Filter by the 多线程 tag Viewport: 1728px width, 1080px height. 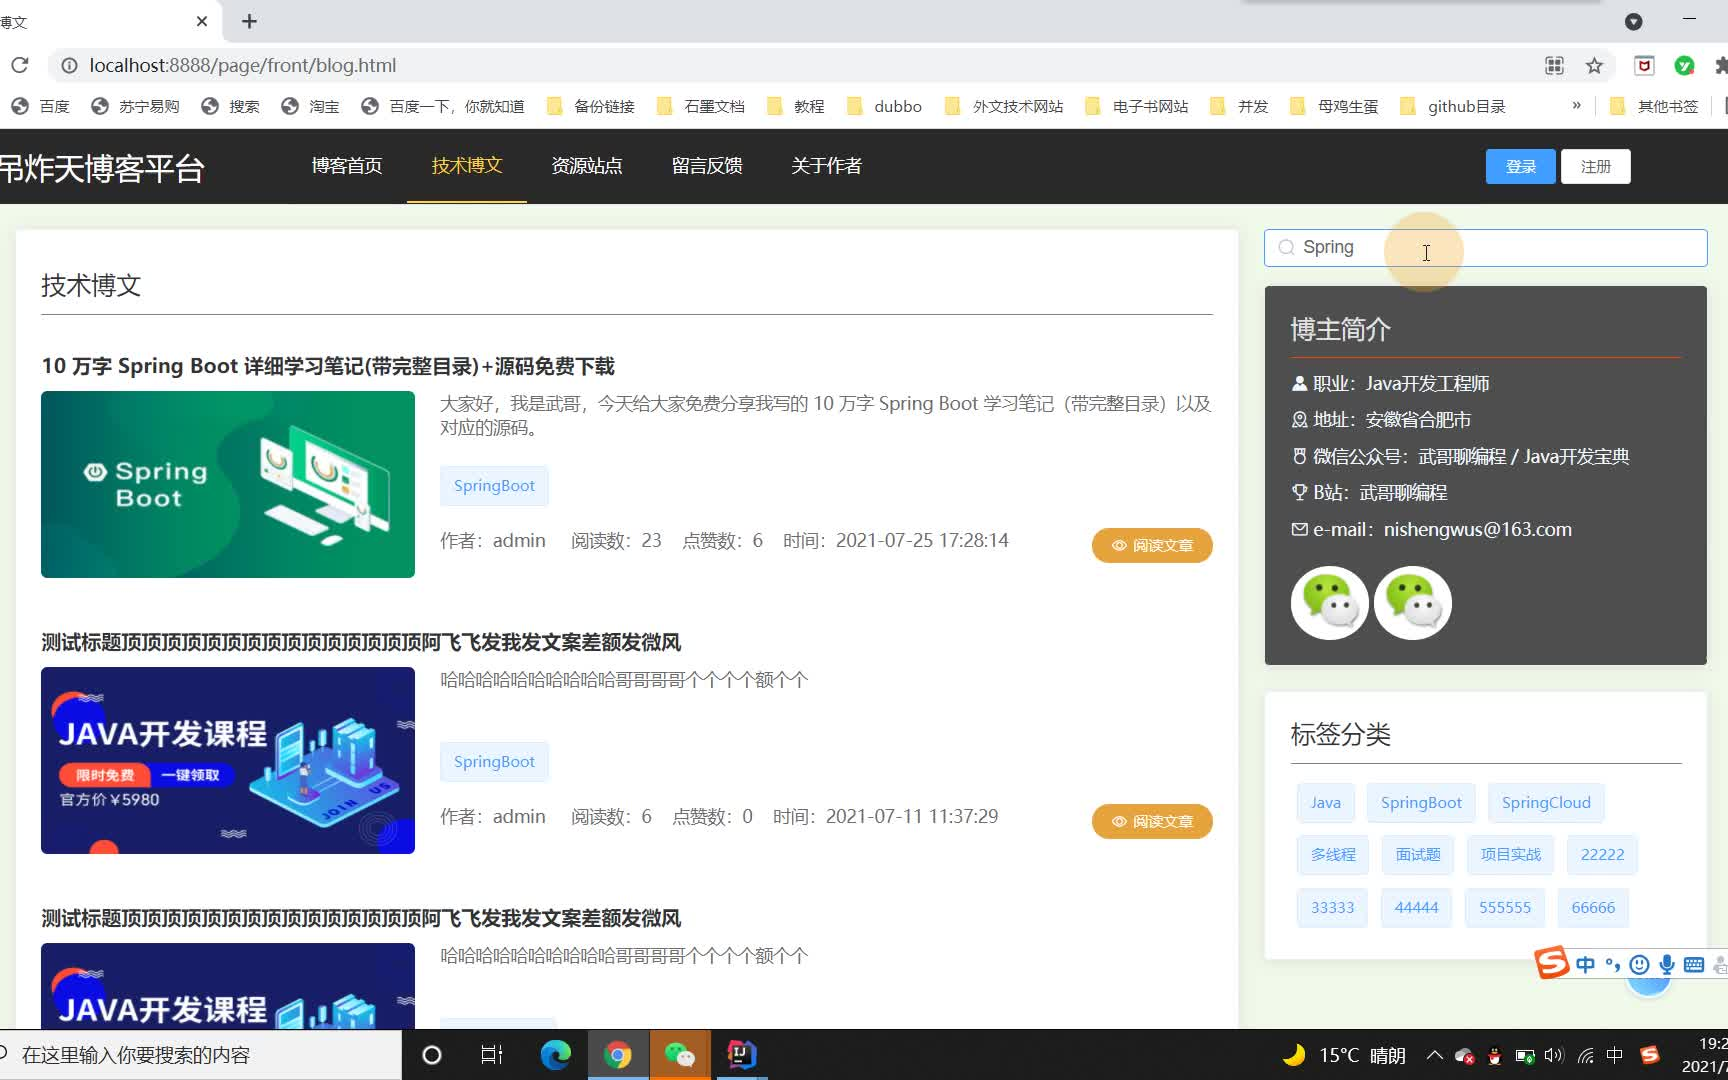click(x=1333, y=855)
